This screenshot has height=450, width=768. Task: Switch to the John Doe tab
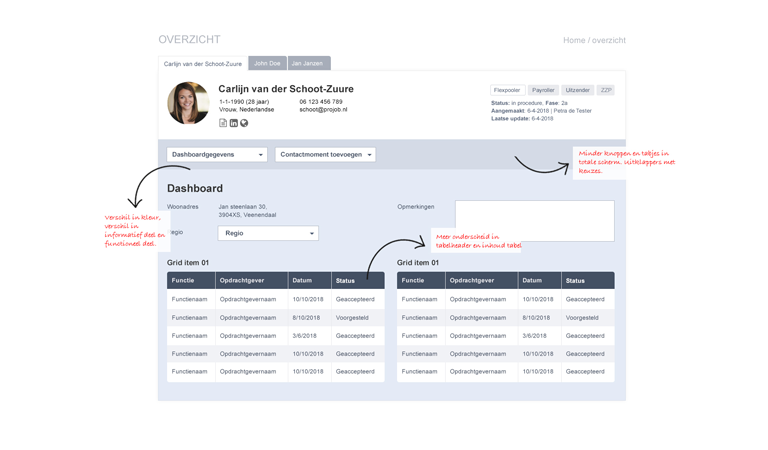tap(267, 63)
